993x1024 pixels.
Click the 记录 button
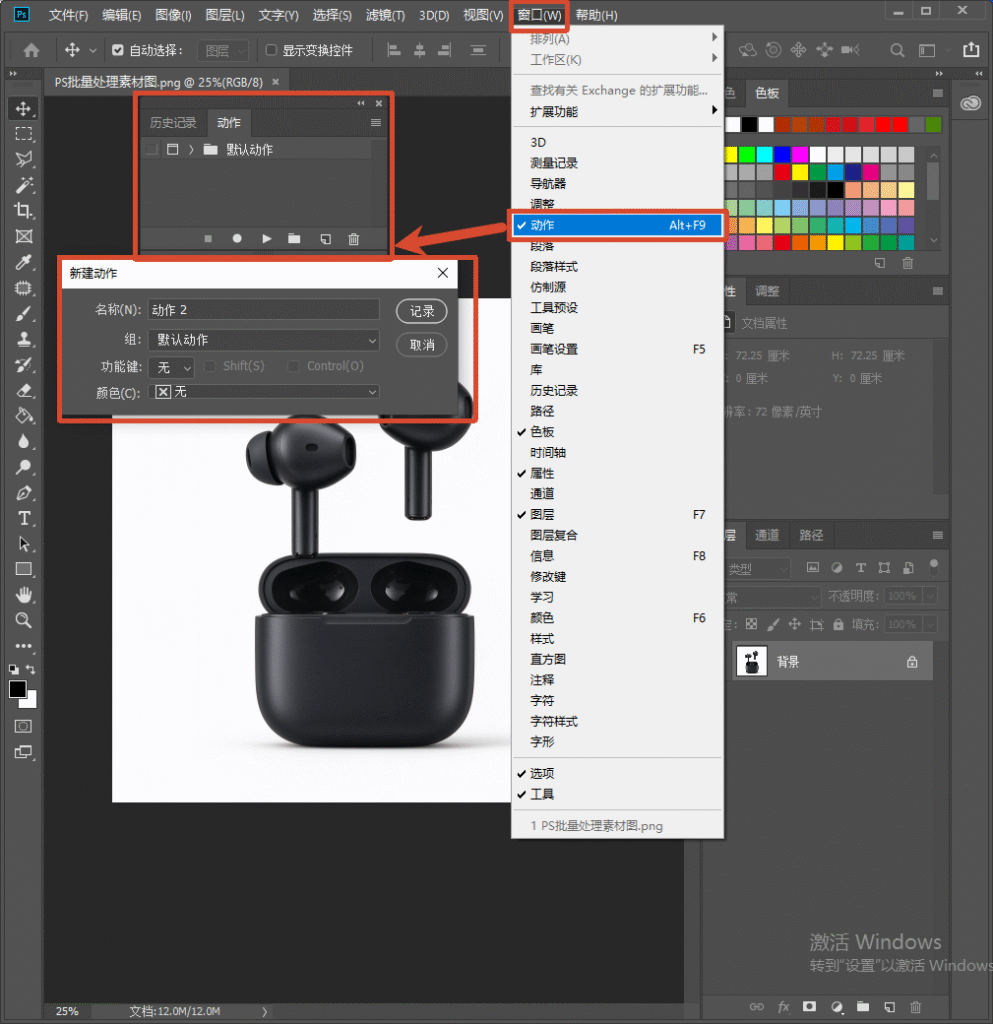click(422, 312)
